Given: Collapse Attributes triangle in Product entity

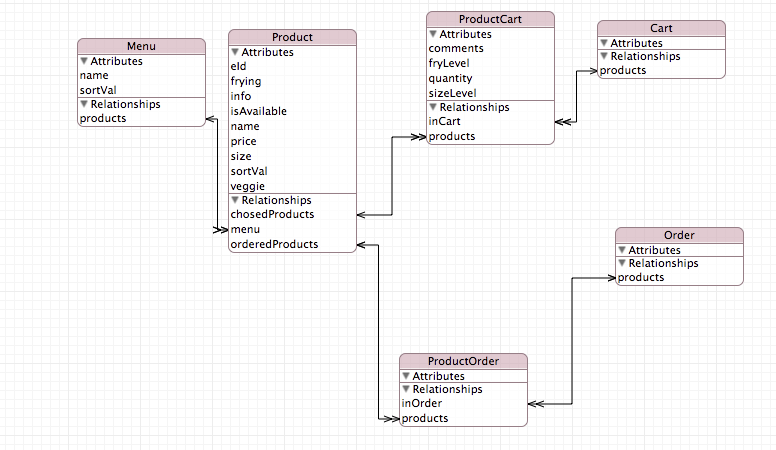Looking at the screenshot, I should (235, 52).
